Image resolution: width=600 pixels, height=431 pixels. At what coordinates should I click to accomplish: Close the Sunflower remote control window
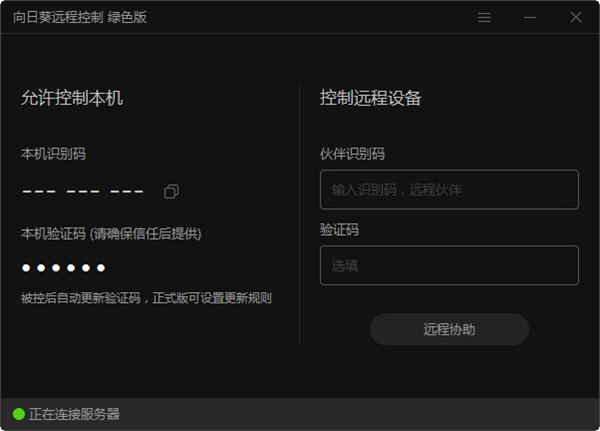(x=576, y=17)
